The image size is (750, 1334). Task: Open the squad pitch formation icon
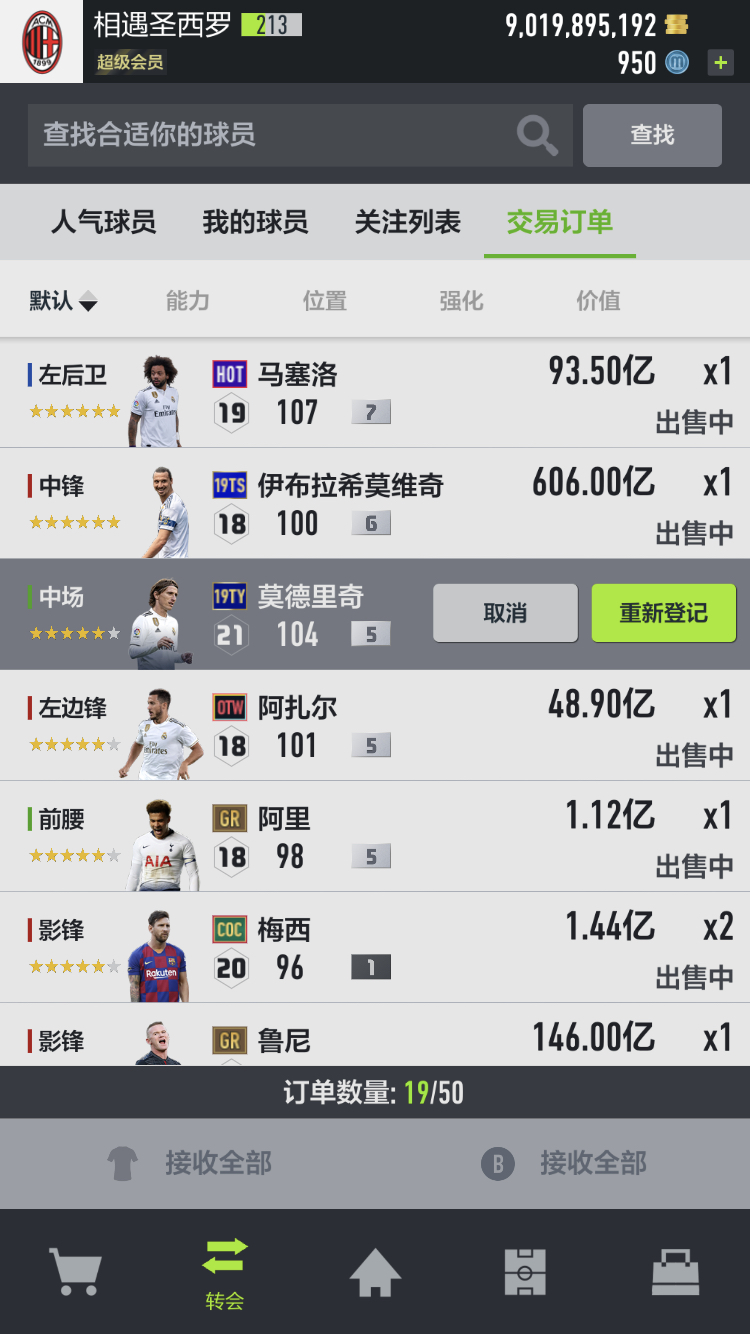pyautogui.click(x=525, y=1273)
